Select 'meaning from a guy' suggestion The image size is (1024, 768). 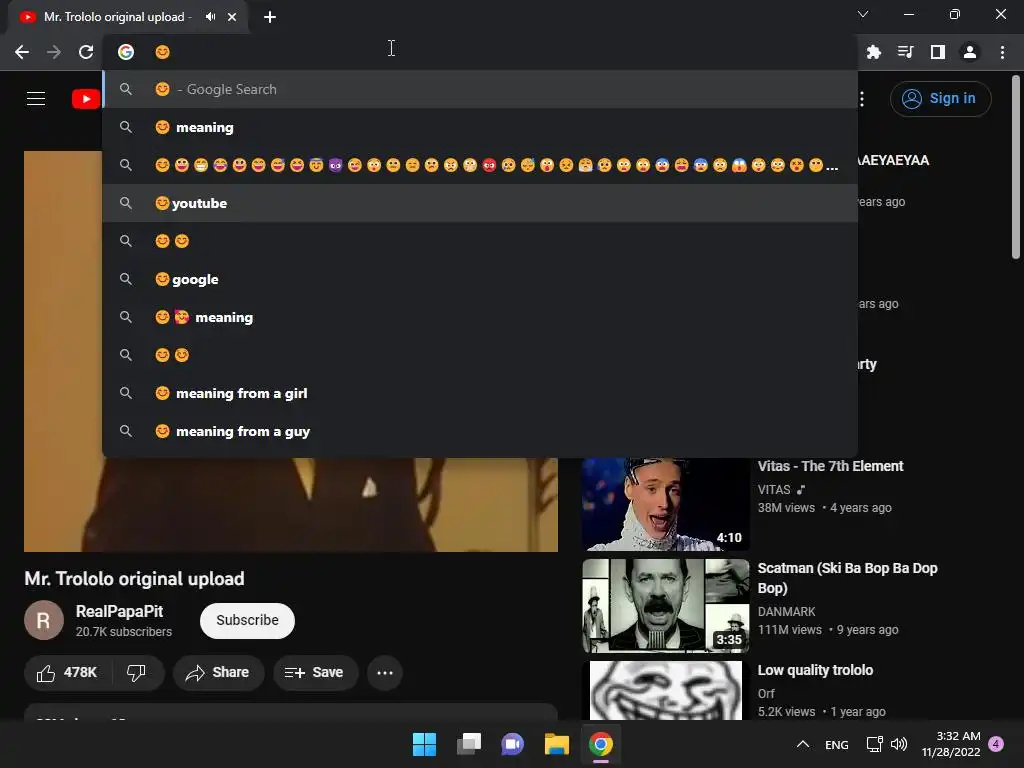click(480, 431)
